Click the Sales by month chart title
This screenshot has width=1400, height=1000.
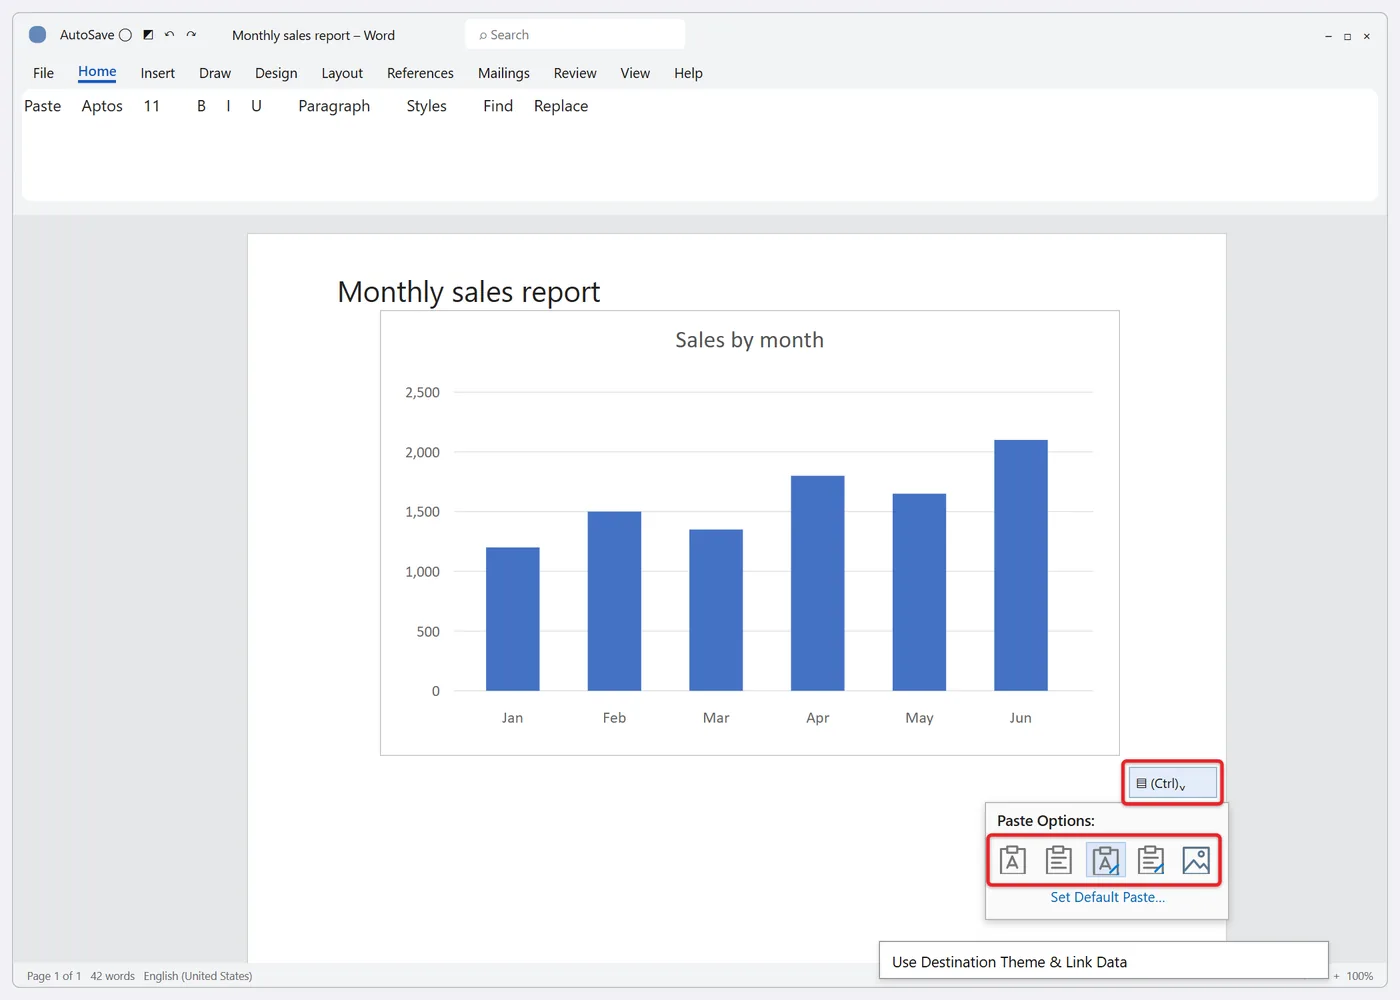coord(749,340)
